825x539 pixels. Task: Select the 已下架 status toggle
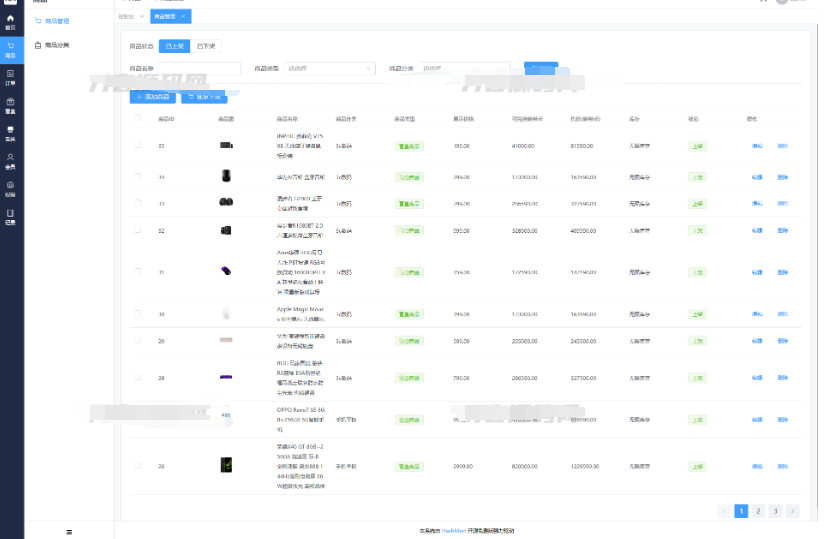(x=206, y=46)
